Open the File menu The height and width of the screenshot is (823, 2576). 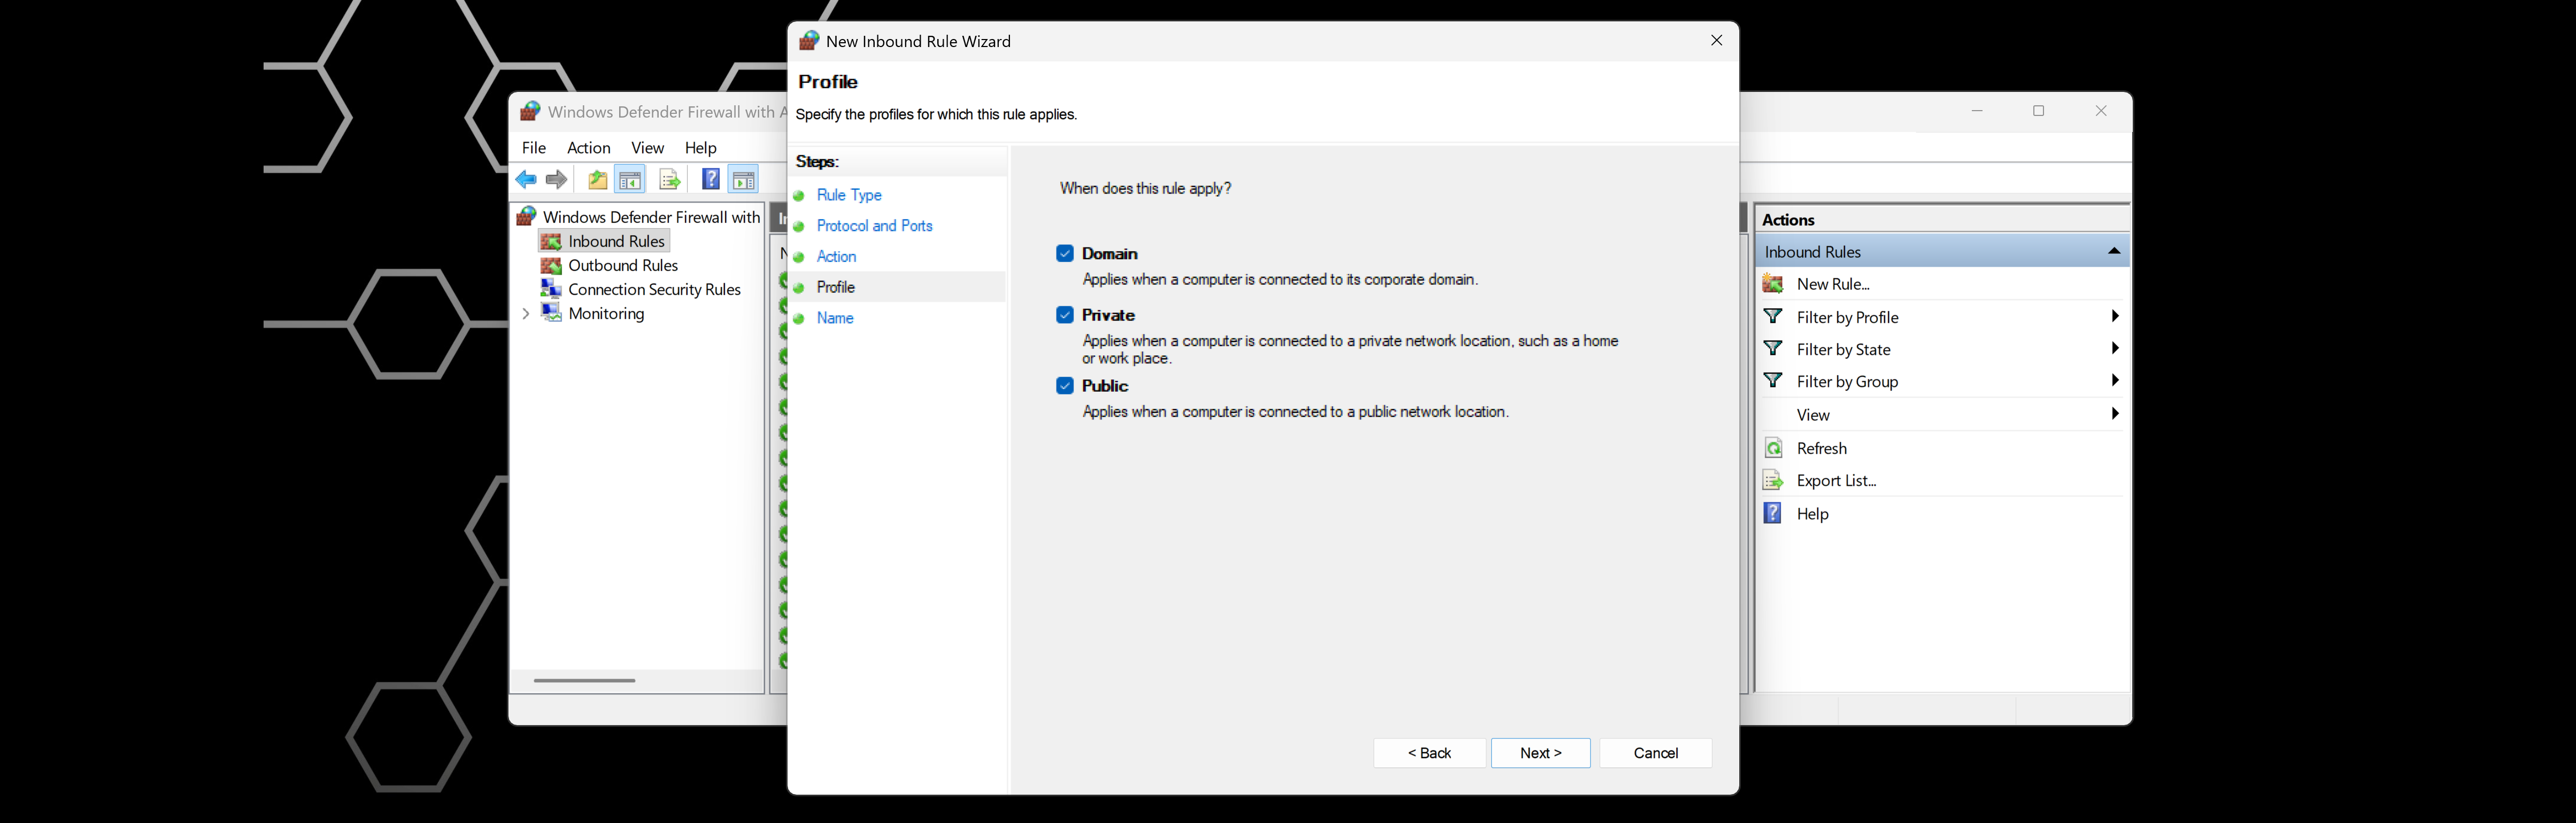534,148
